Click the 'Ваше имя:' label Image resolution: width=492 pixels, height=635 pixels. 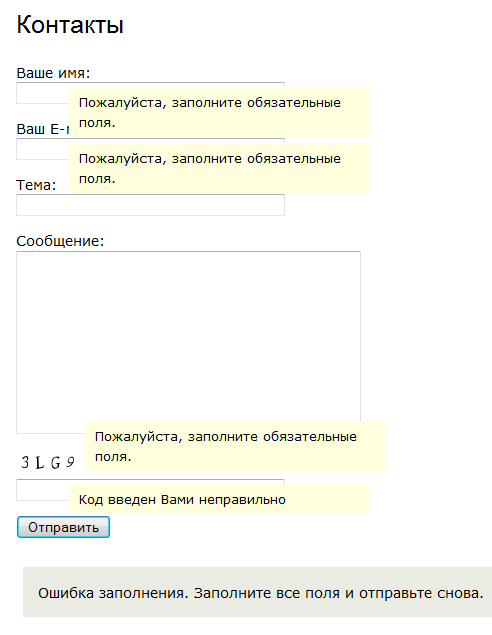click(53, 73)
